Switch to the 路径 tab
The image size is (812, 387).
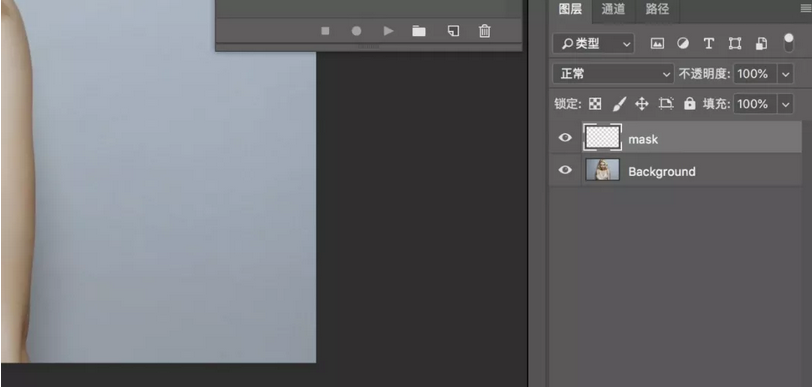pos(657,9)
